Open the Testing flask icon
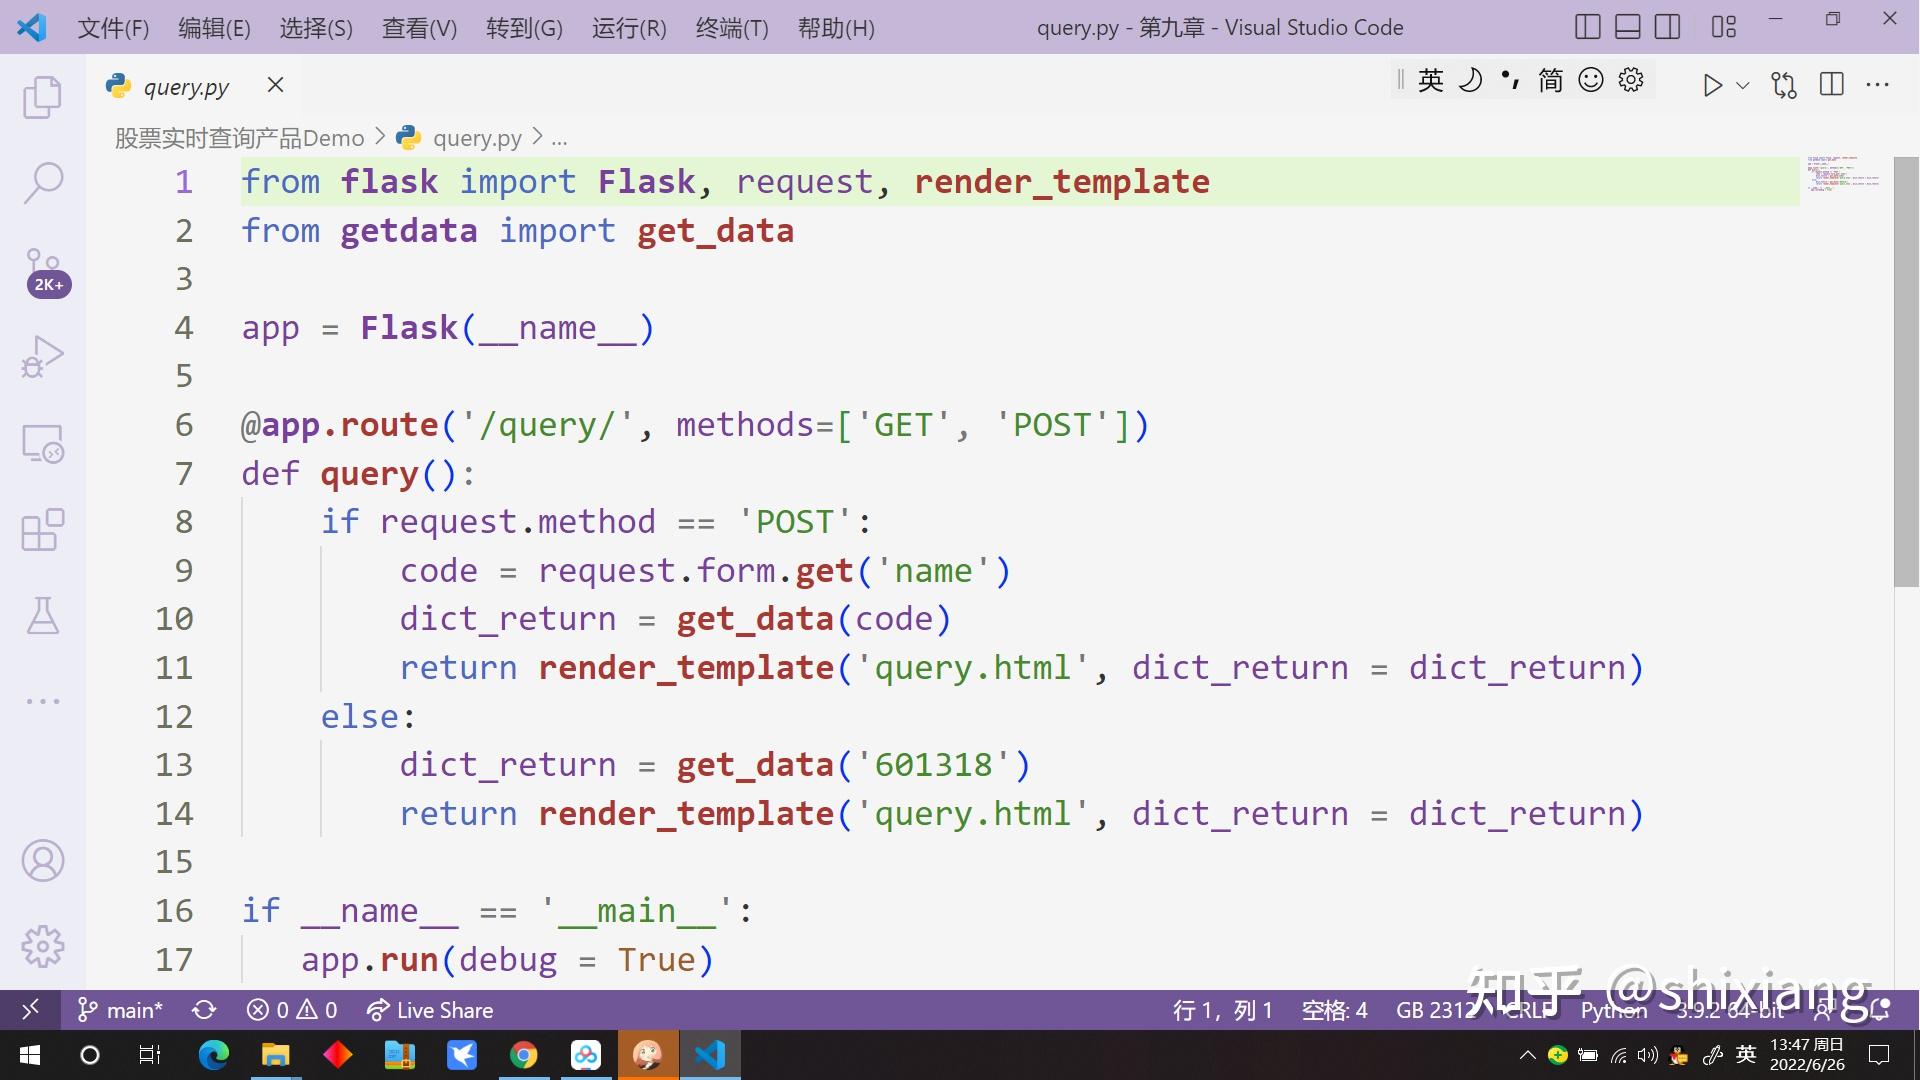 pos(42,616)
